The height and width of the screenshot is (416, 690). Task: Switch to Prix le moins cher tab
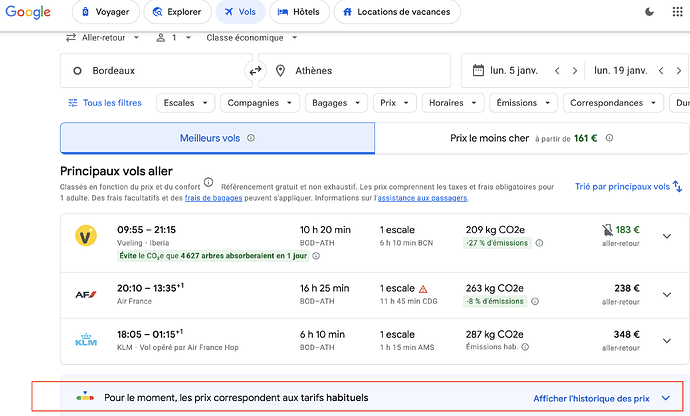coord(532,138)
